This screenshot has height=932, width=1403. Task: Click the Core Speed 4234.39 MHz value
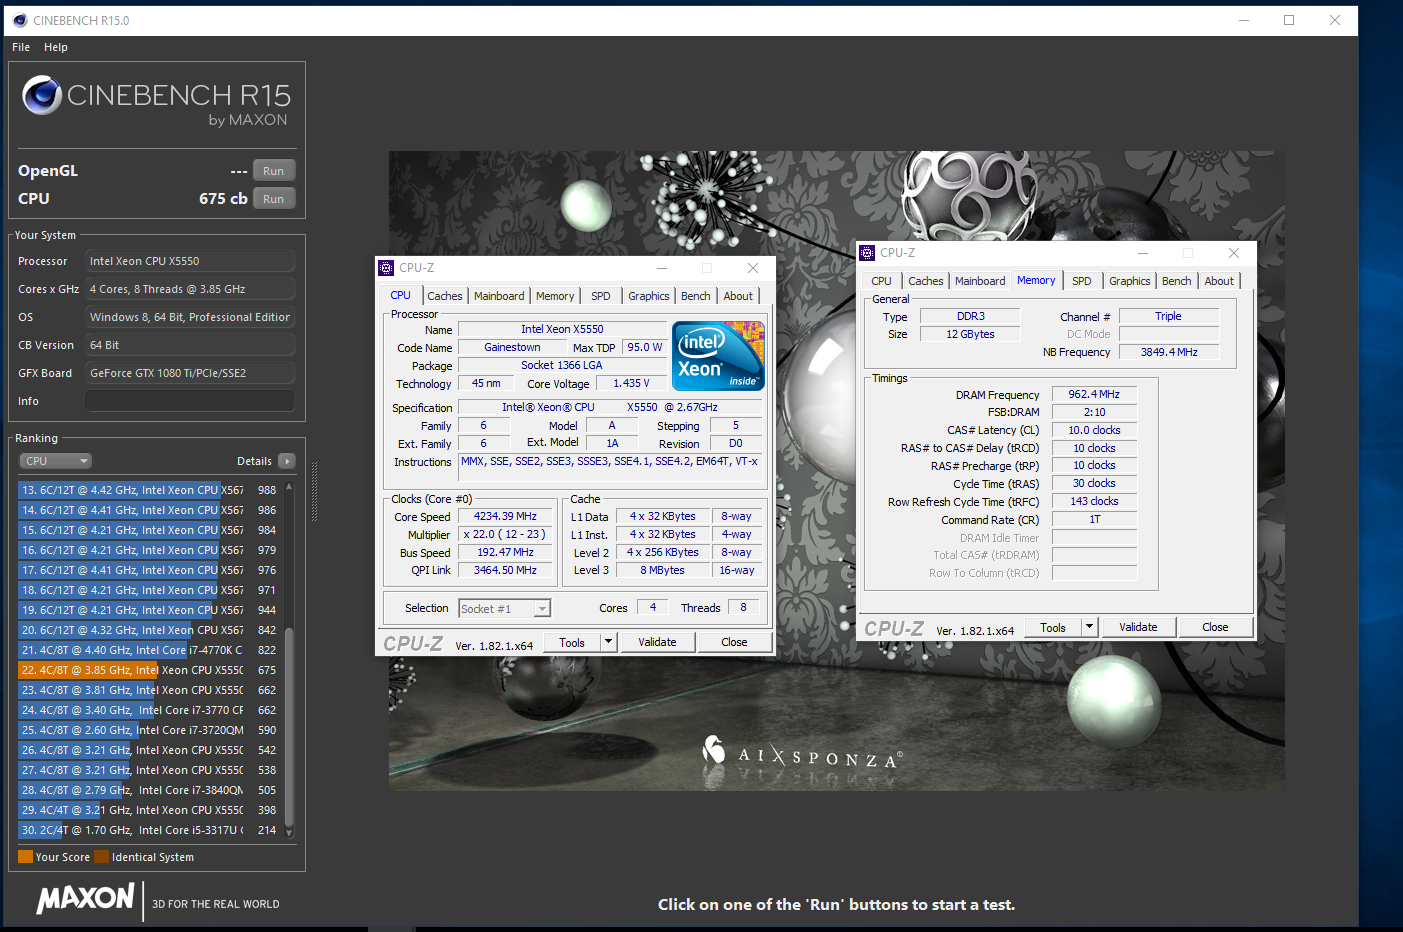(x=505, y=517)
